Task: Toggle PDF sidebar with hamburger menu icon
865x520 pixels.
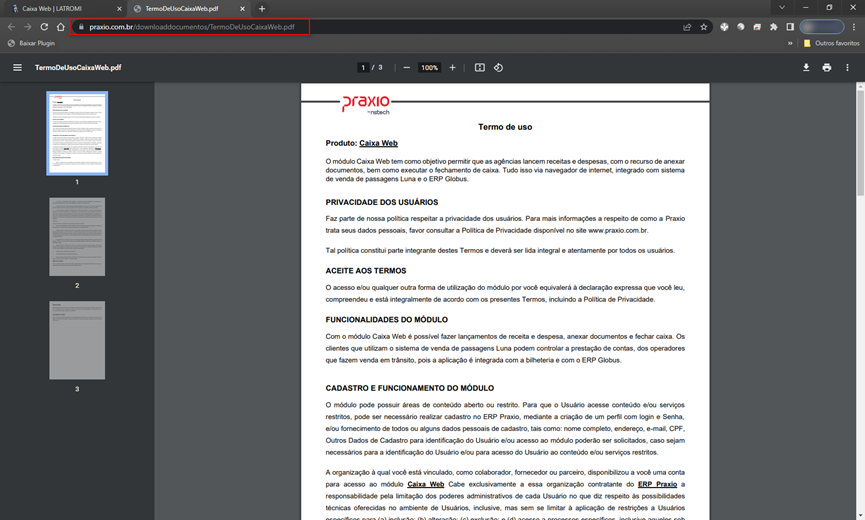Action: pyautogui.click(x=18, y=67)
